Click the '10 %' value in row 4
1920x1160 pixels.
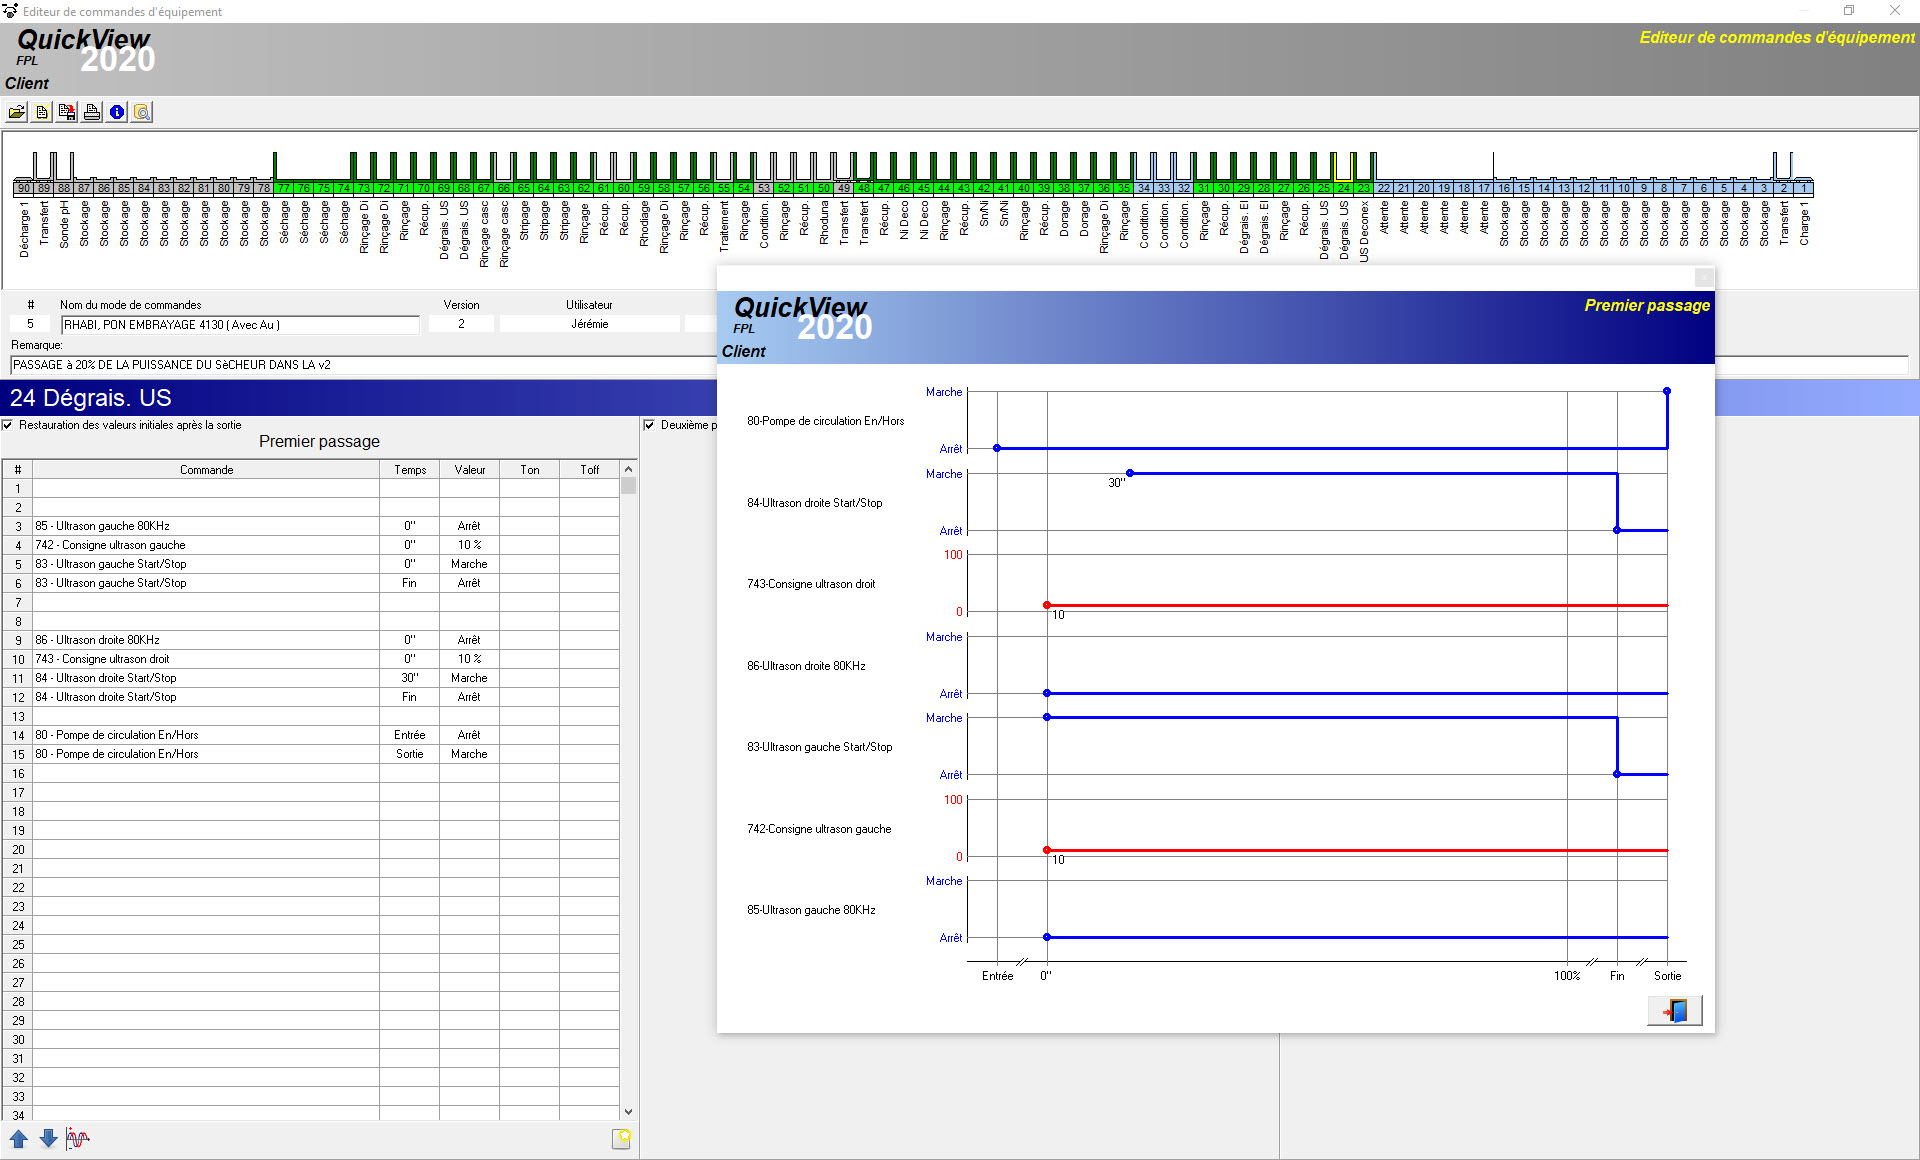pyautogui.click(x=470, y=545)
